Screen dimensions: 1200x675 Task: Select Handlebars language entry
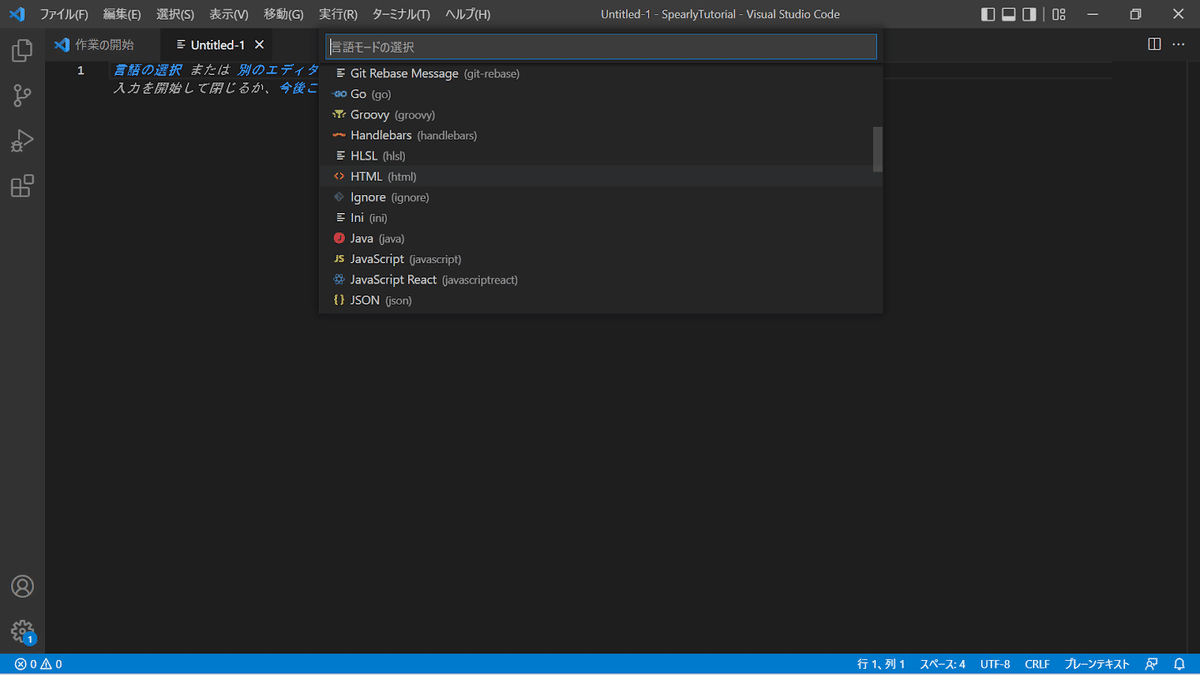pos(601,135)
